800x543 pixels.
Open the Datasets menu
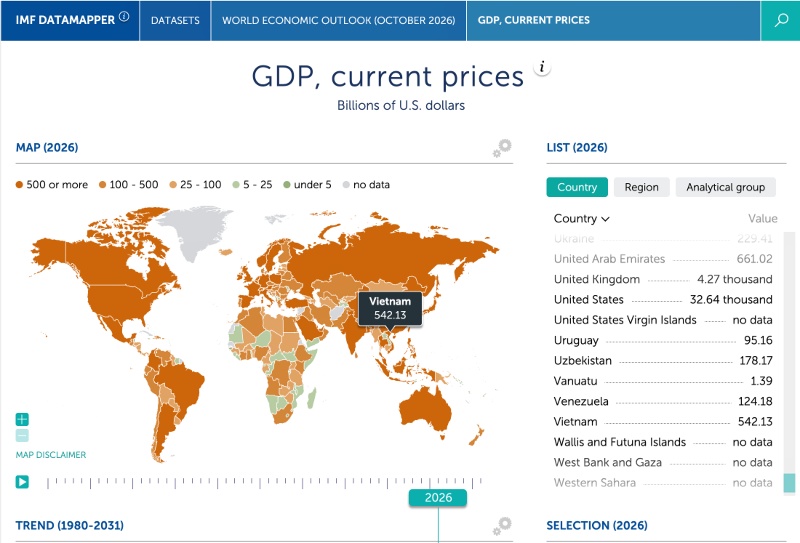pos(175,20)
